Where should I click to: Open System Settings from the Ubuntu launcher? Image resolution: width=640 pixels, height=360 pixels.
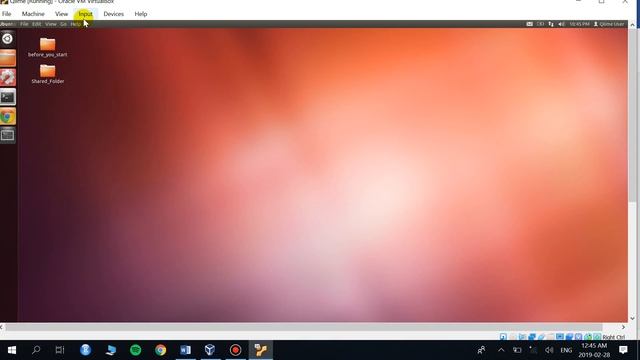[8, 78]
